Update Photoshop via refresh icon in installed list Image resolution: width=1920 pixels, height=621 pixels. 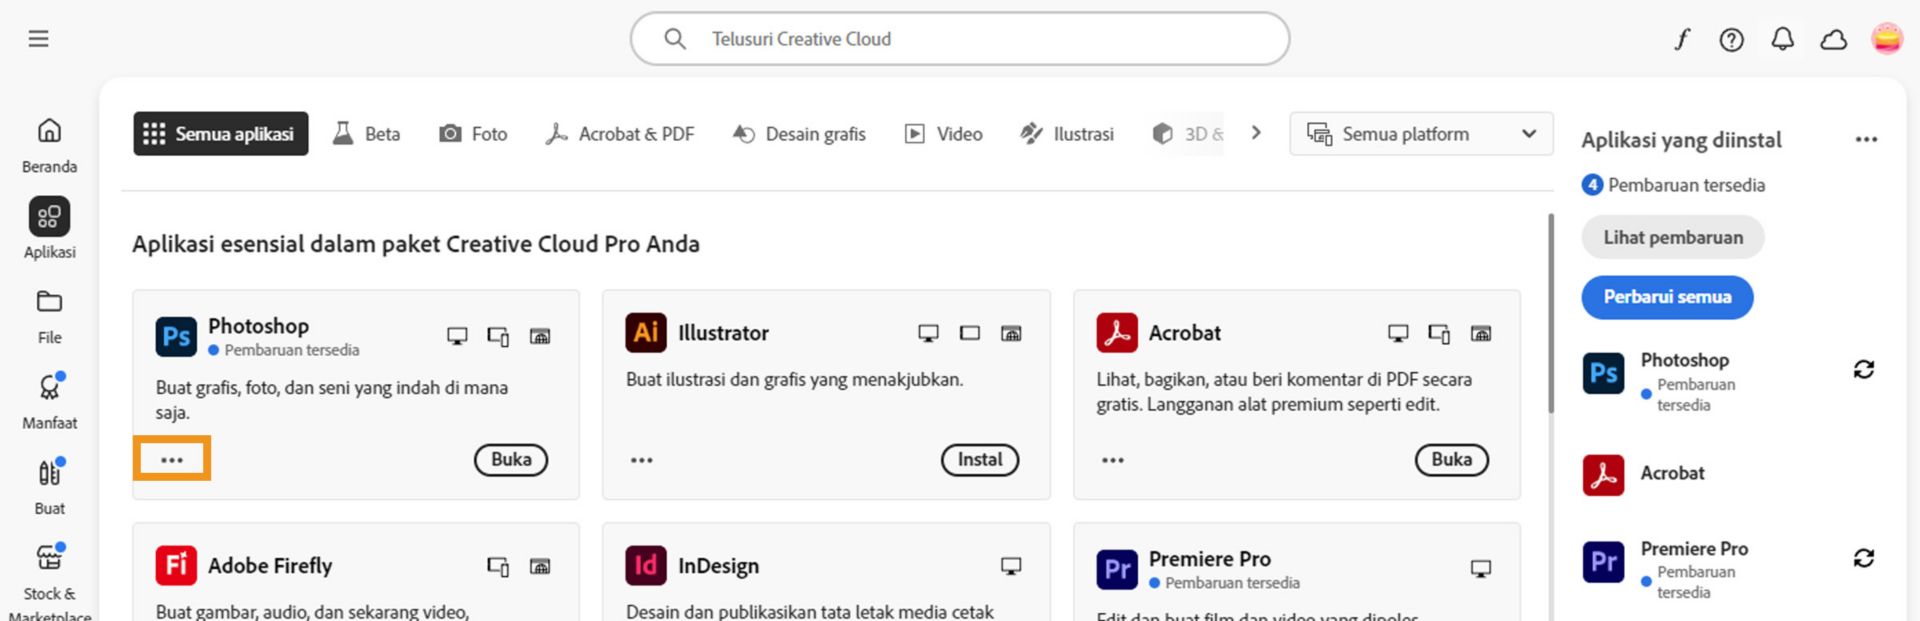point(1864,369)
